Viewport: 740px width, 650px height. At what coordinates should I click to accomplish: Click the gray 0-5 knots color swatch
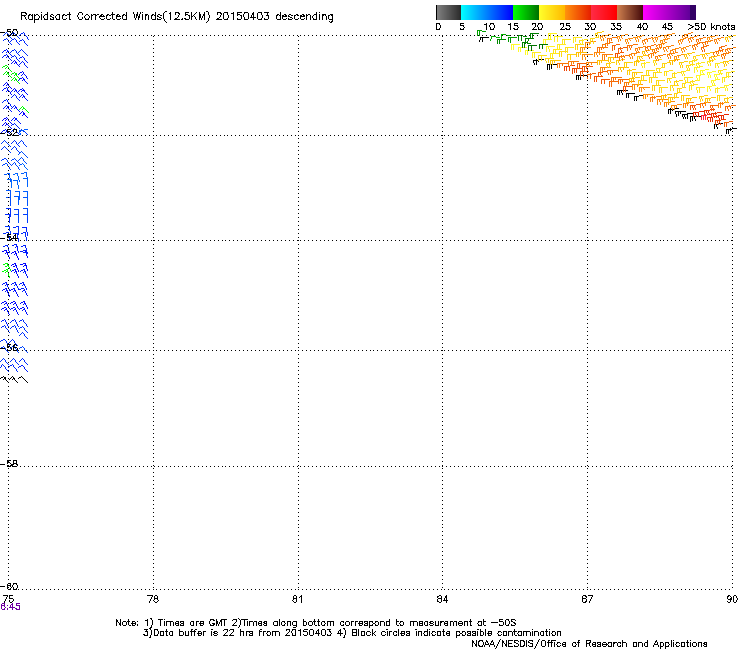click(448, 12)
